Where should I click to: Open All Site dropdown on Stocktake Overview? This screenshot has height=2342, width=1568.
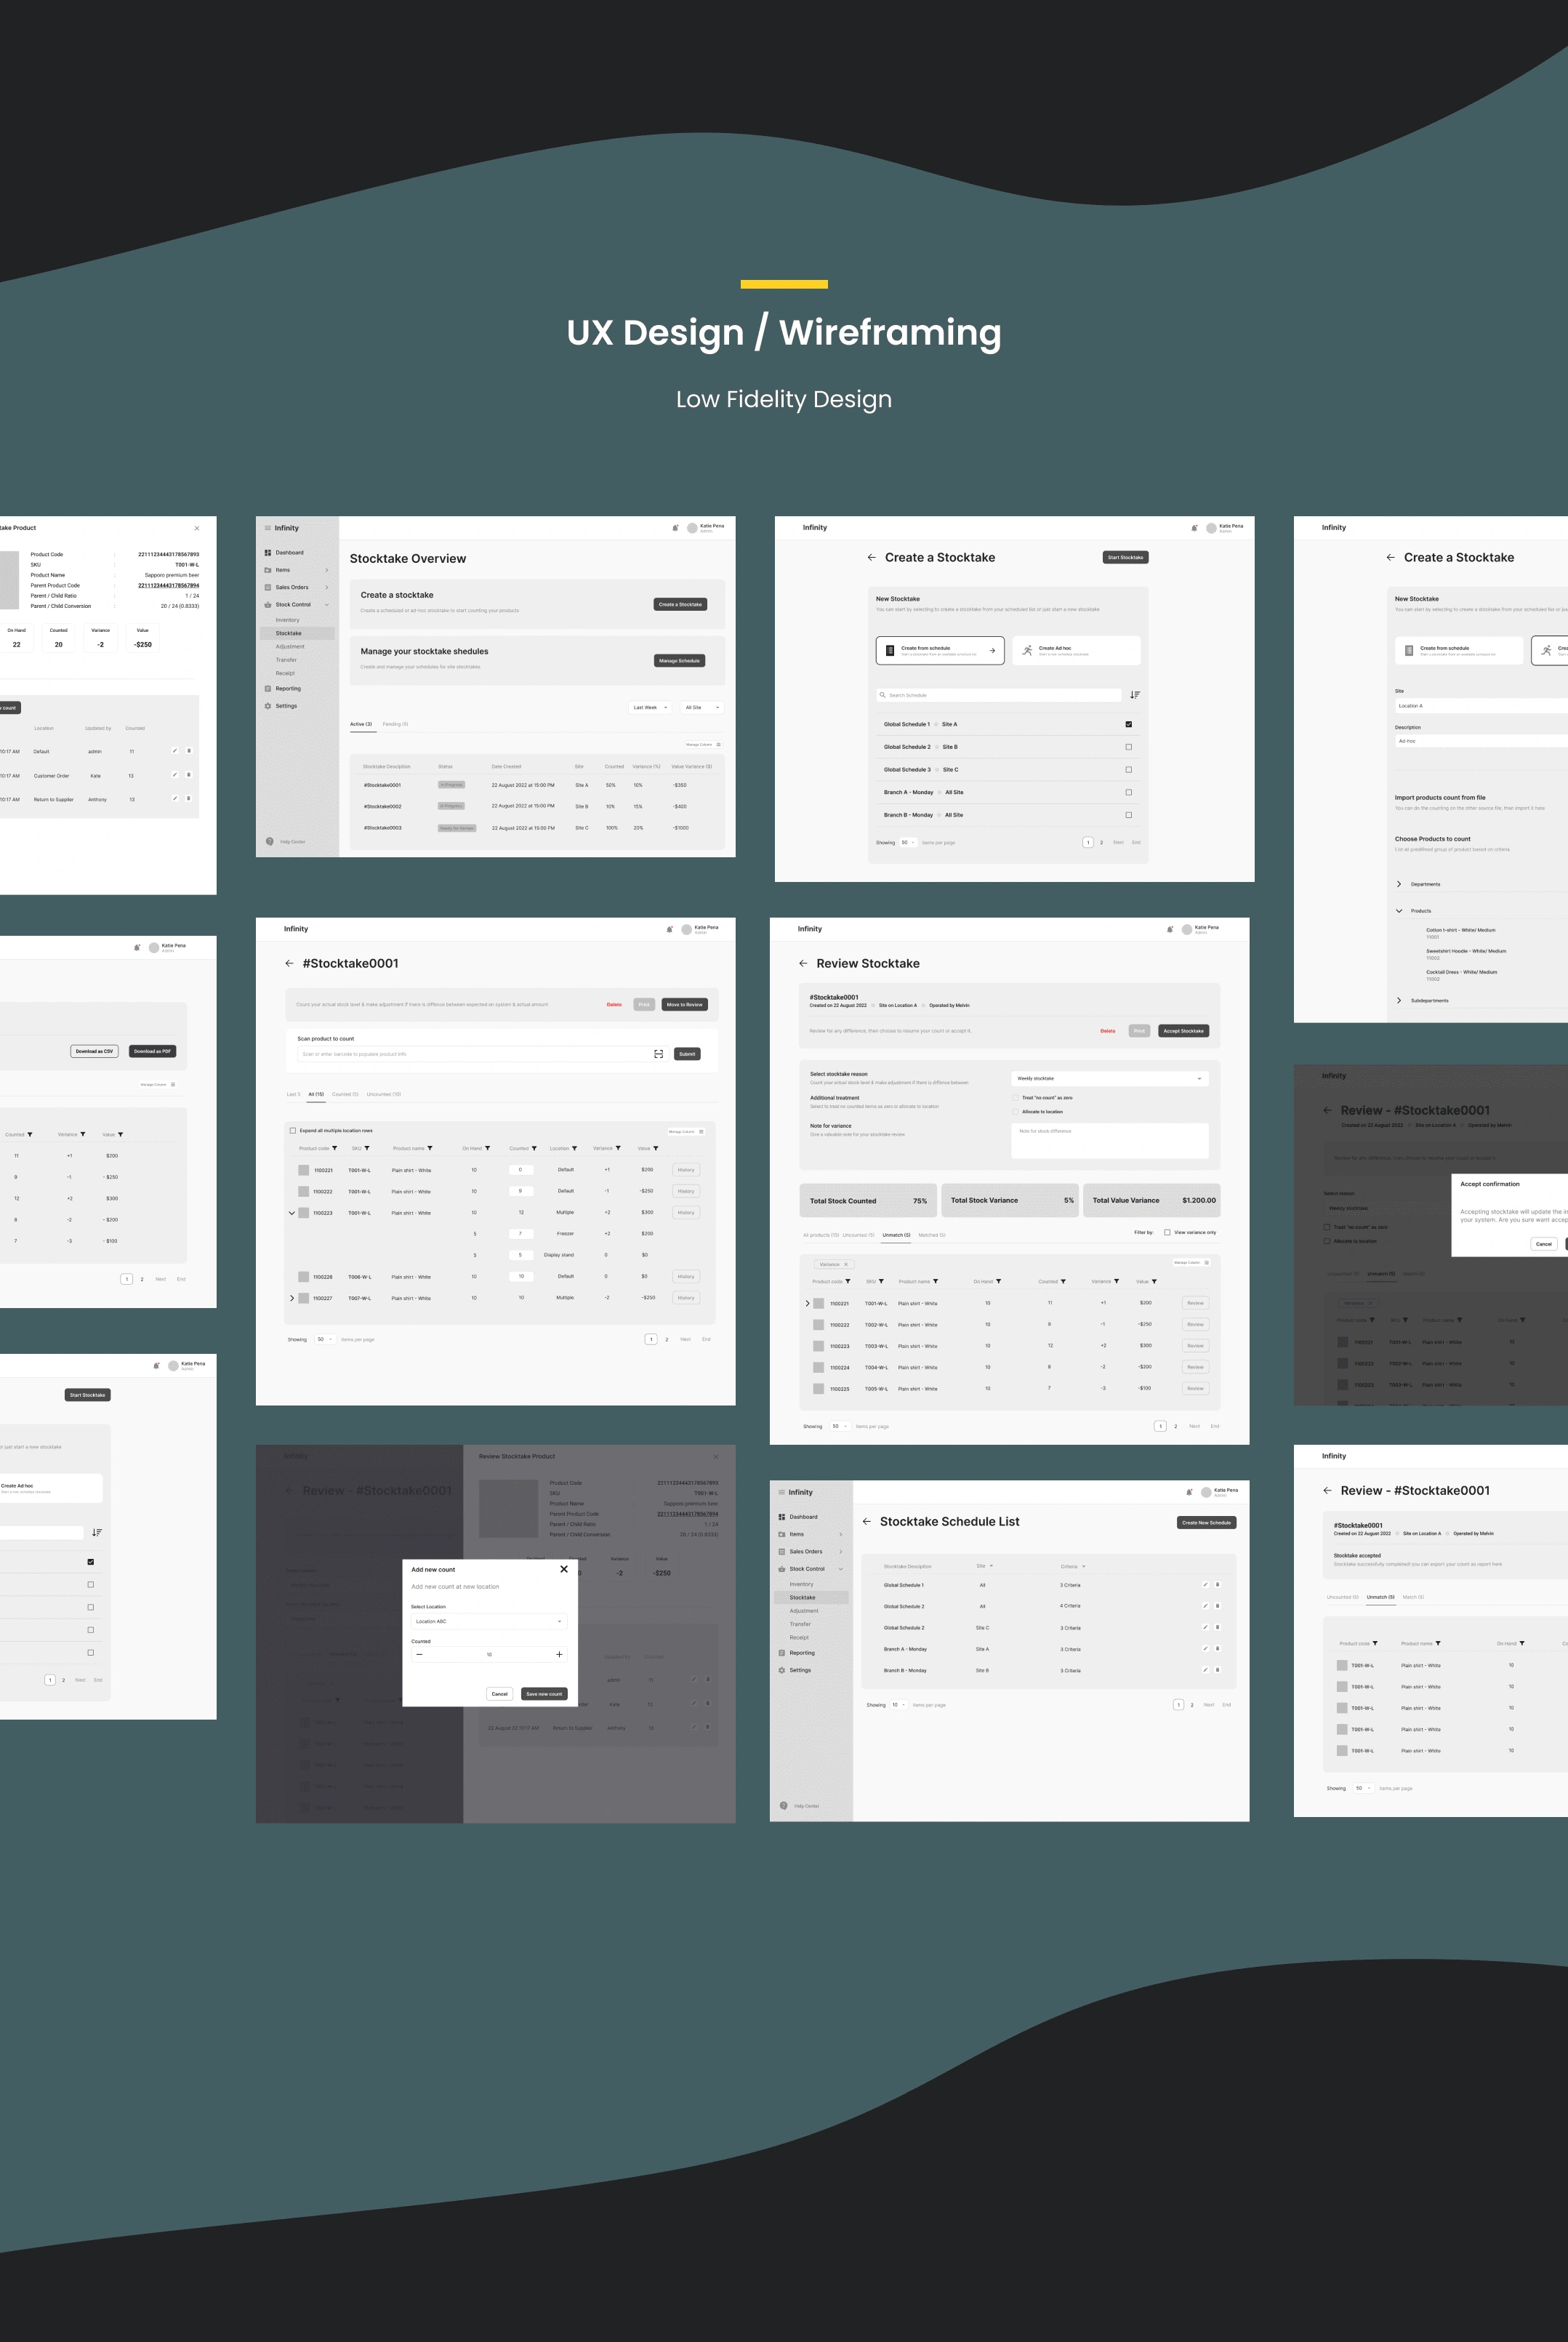[702, 707]
